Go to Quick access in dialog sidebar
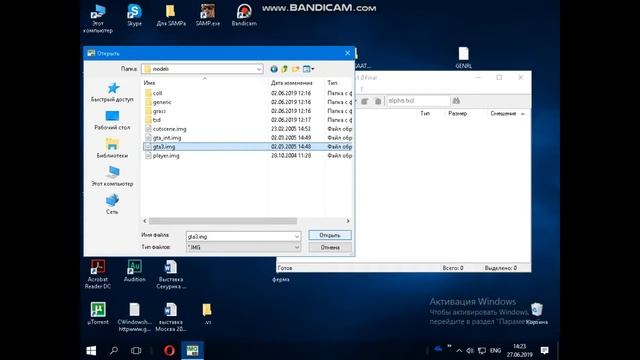640x360 pixels. tap(112, 92)
